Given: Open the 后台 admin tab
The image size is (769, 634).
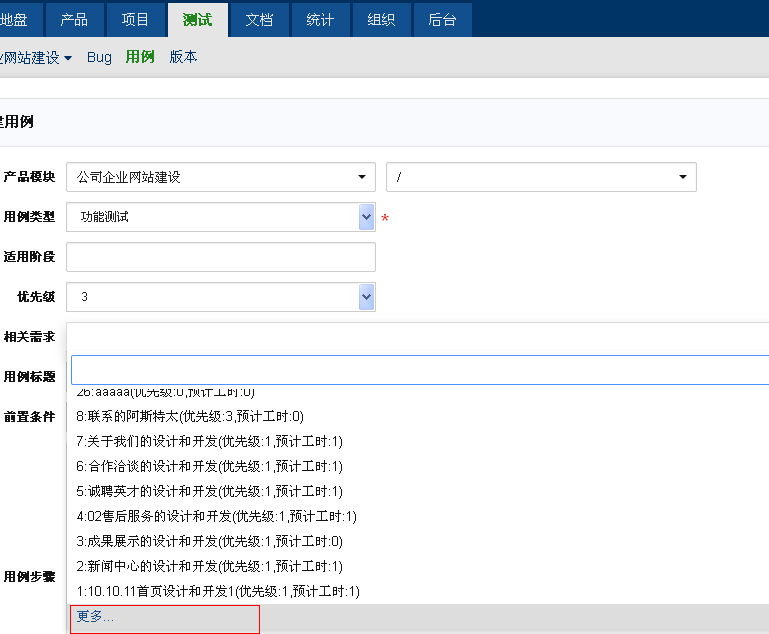Looking at the screenshot, I should [442, 19].
